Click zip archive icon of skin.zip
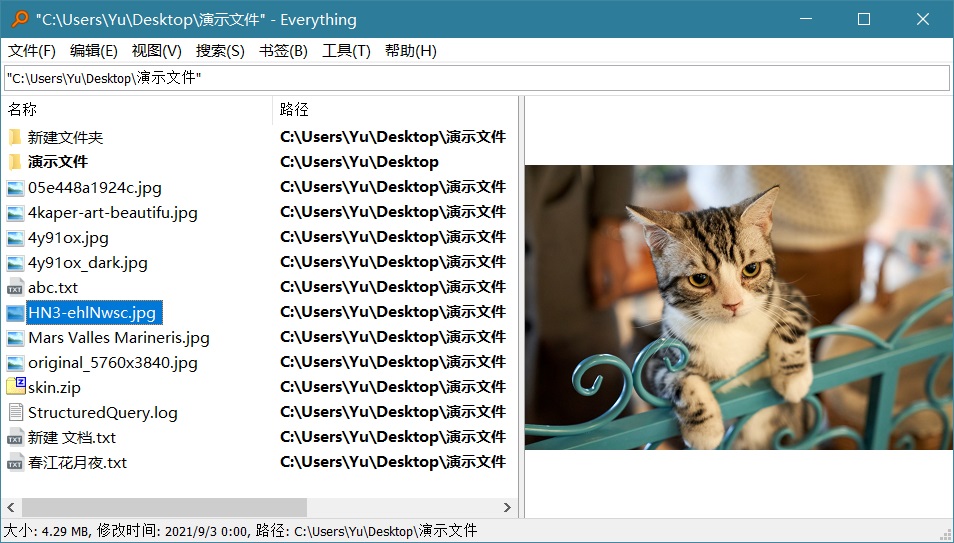The width and height of the screenshot is (954, 543). (16, 386)
